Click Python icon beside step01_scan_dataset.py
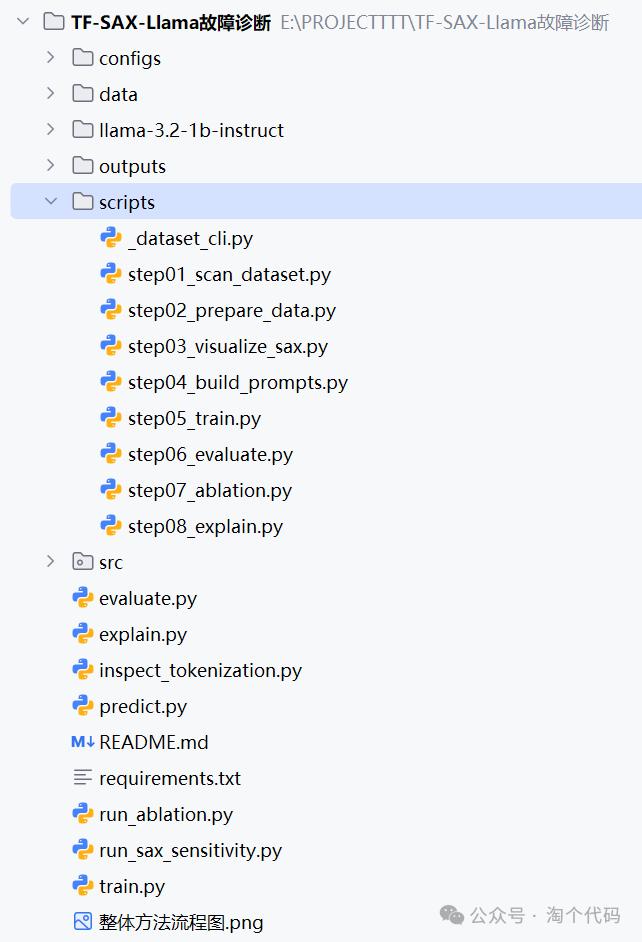642x942 pixels. tap(111, 274)
